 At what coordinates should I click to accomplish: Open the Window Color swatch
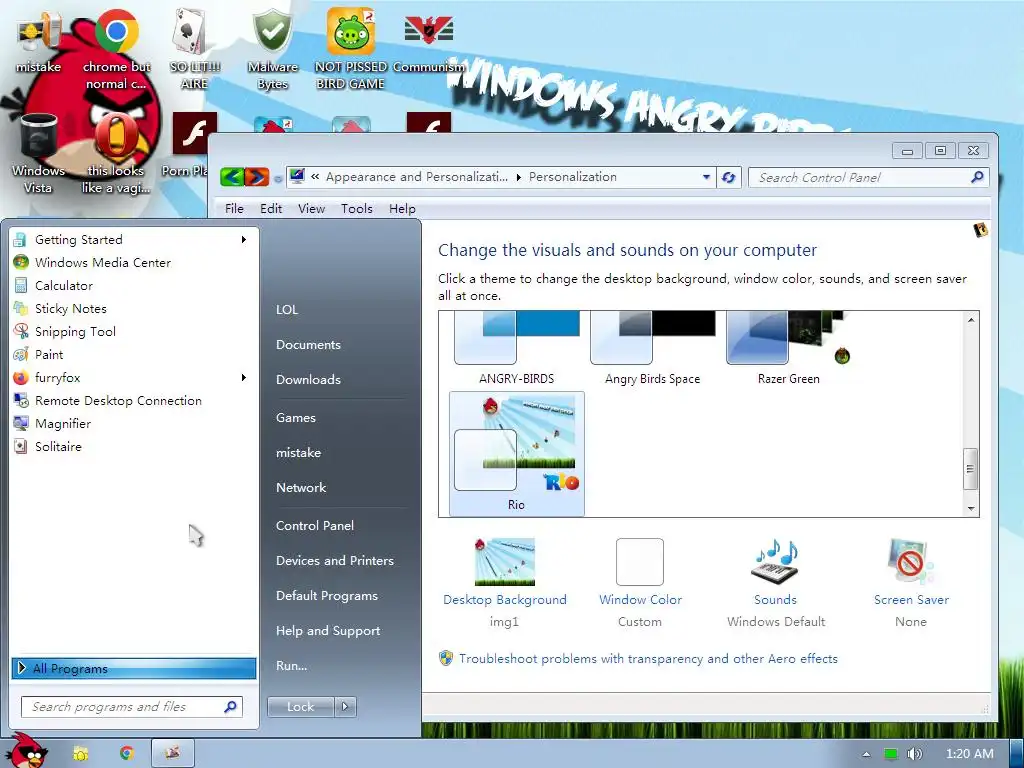[640, 562]
